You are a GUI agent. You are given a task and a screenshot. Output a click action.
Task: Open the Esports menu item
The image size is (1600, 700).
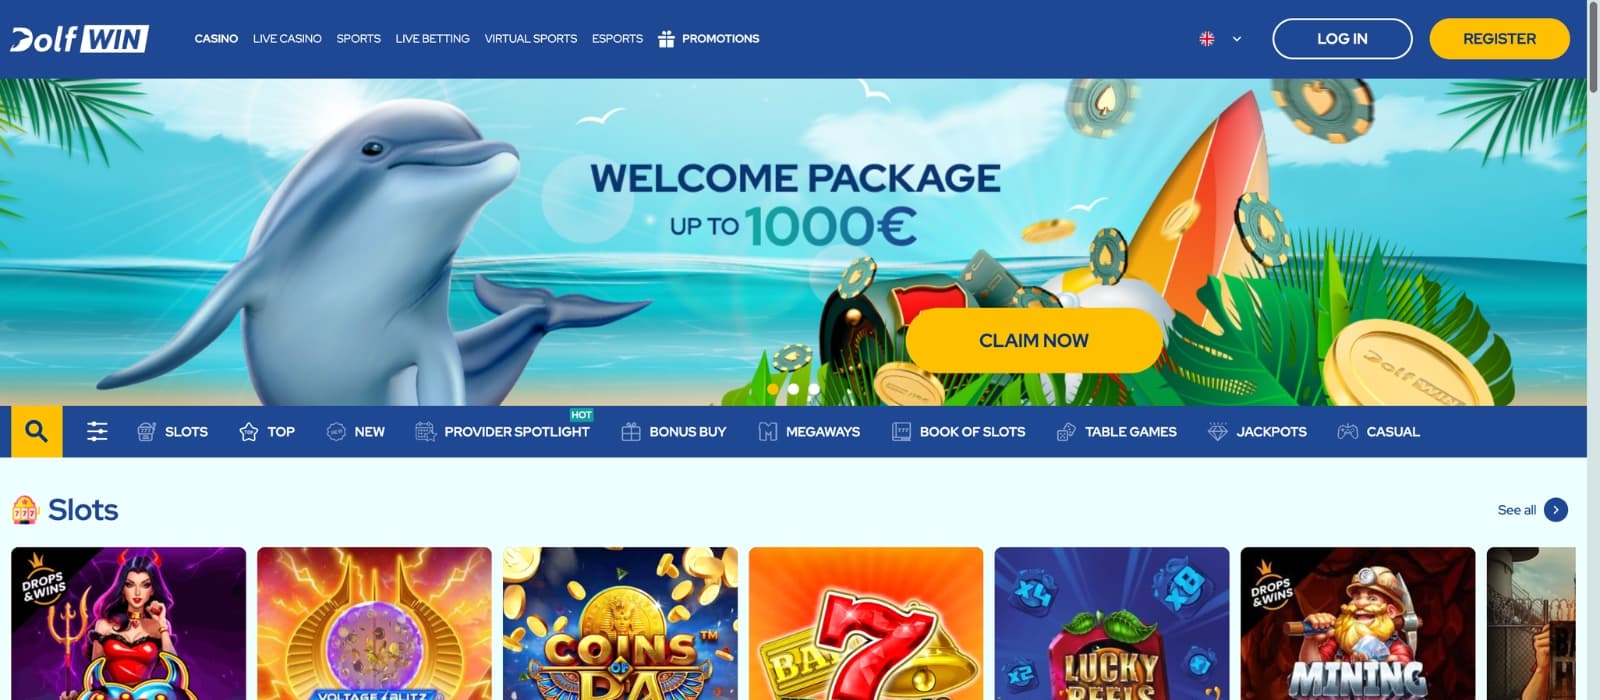[x=617, y=38]
